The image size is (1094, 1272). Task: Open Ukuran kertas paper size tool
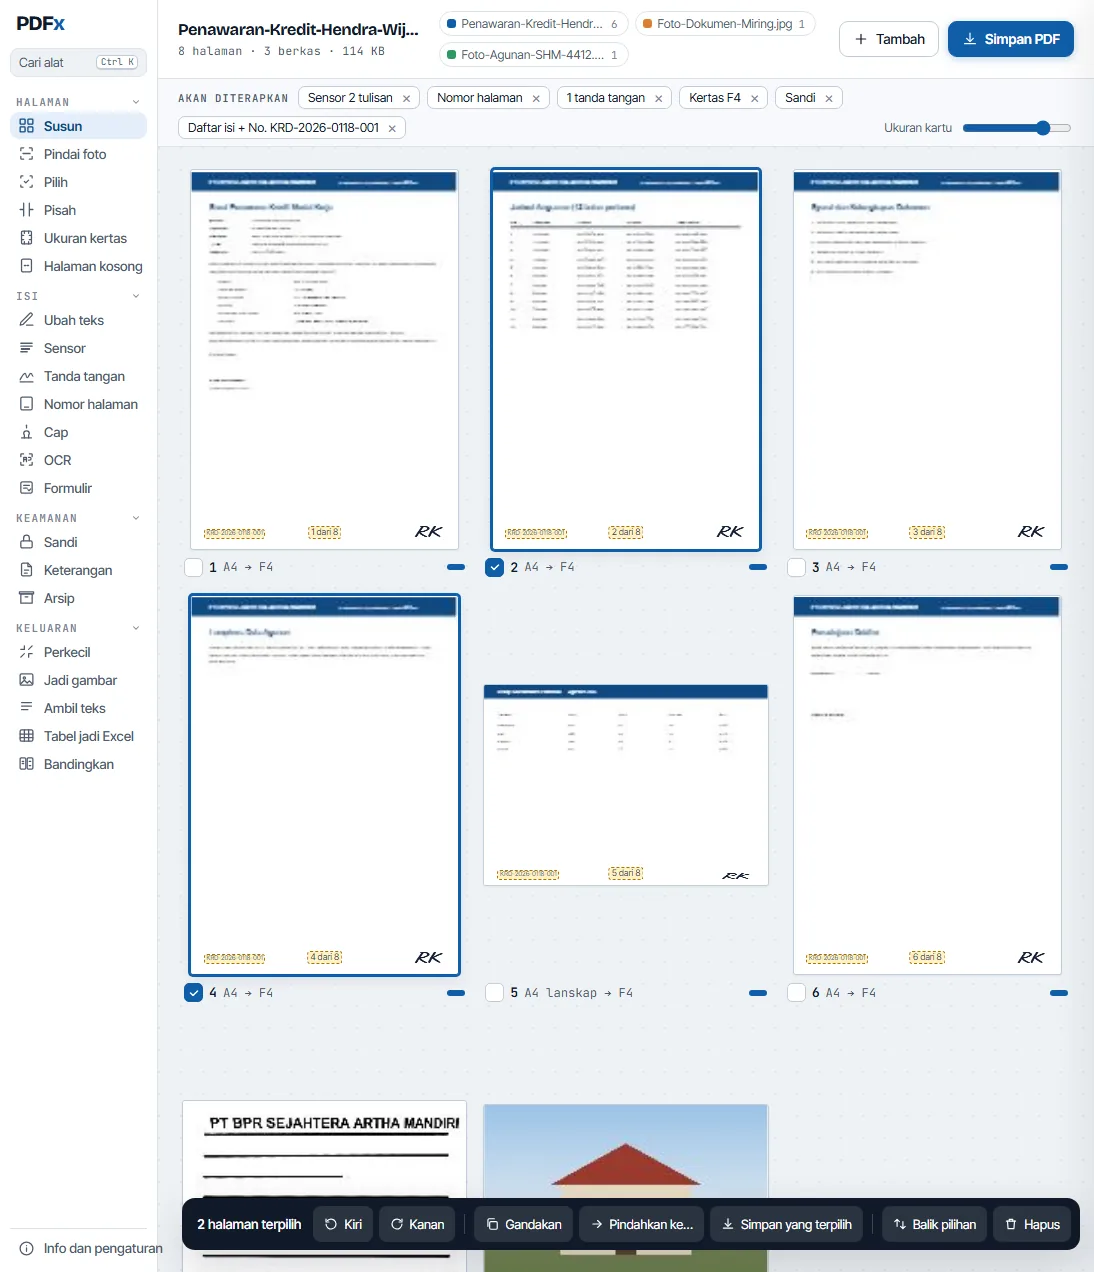coord(78,238)
